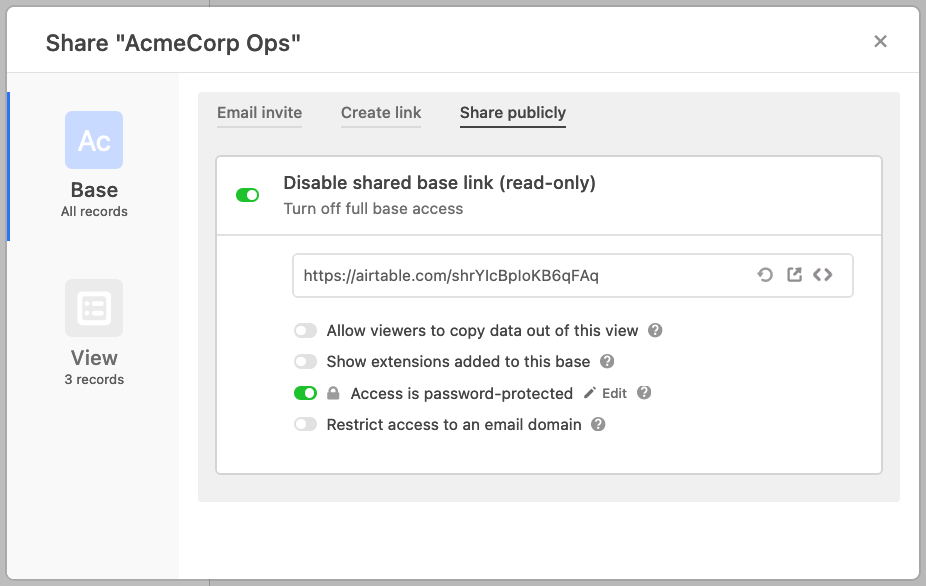Show embed code for shared link
926x586 pixels.
tap(823, 275)
